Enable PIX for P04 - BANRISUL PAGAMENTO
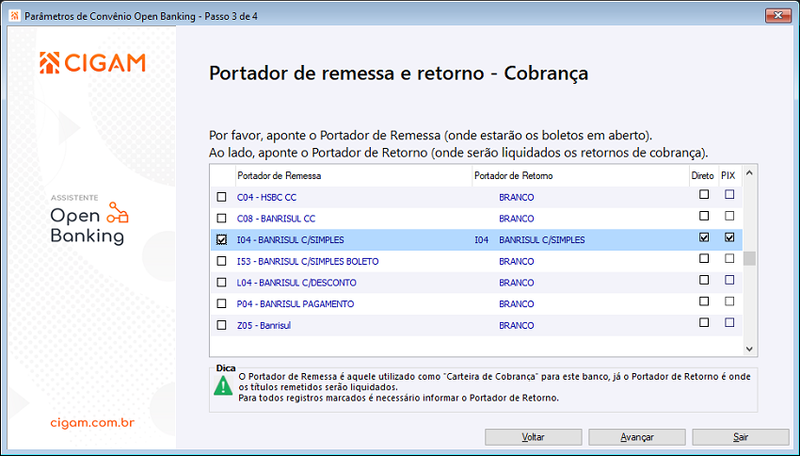Viewport: 800px width, 456px height. [x=730, y=301]
